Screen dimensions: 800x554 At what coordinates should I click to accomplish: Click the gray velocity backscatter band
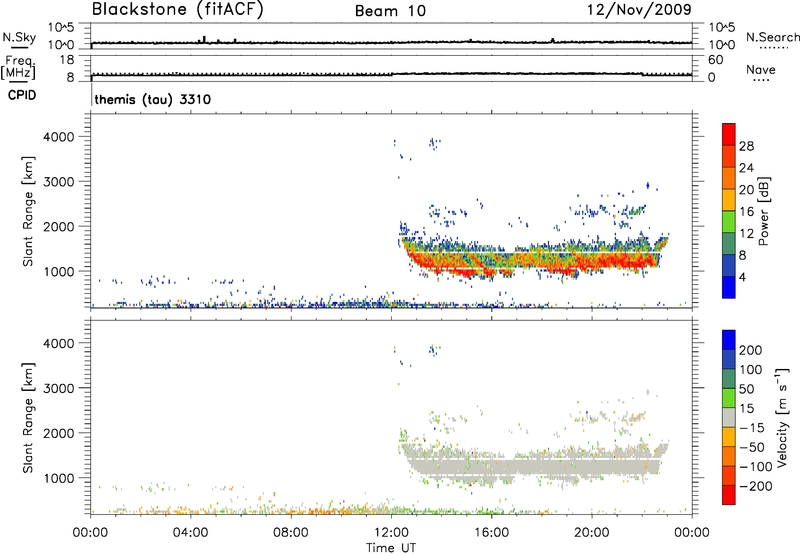click(x=533, y=465)
